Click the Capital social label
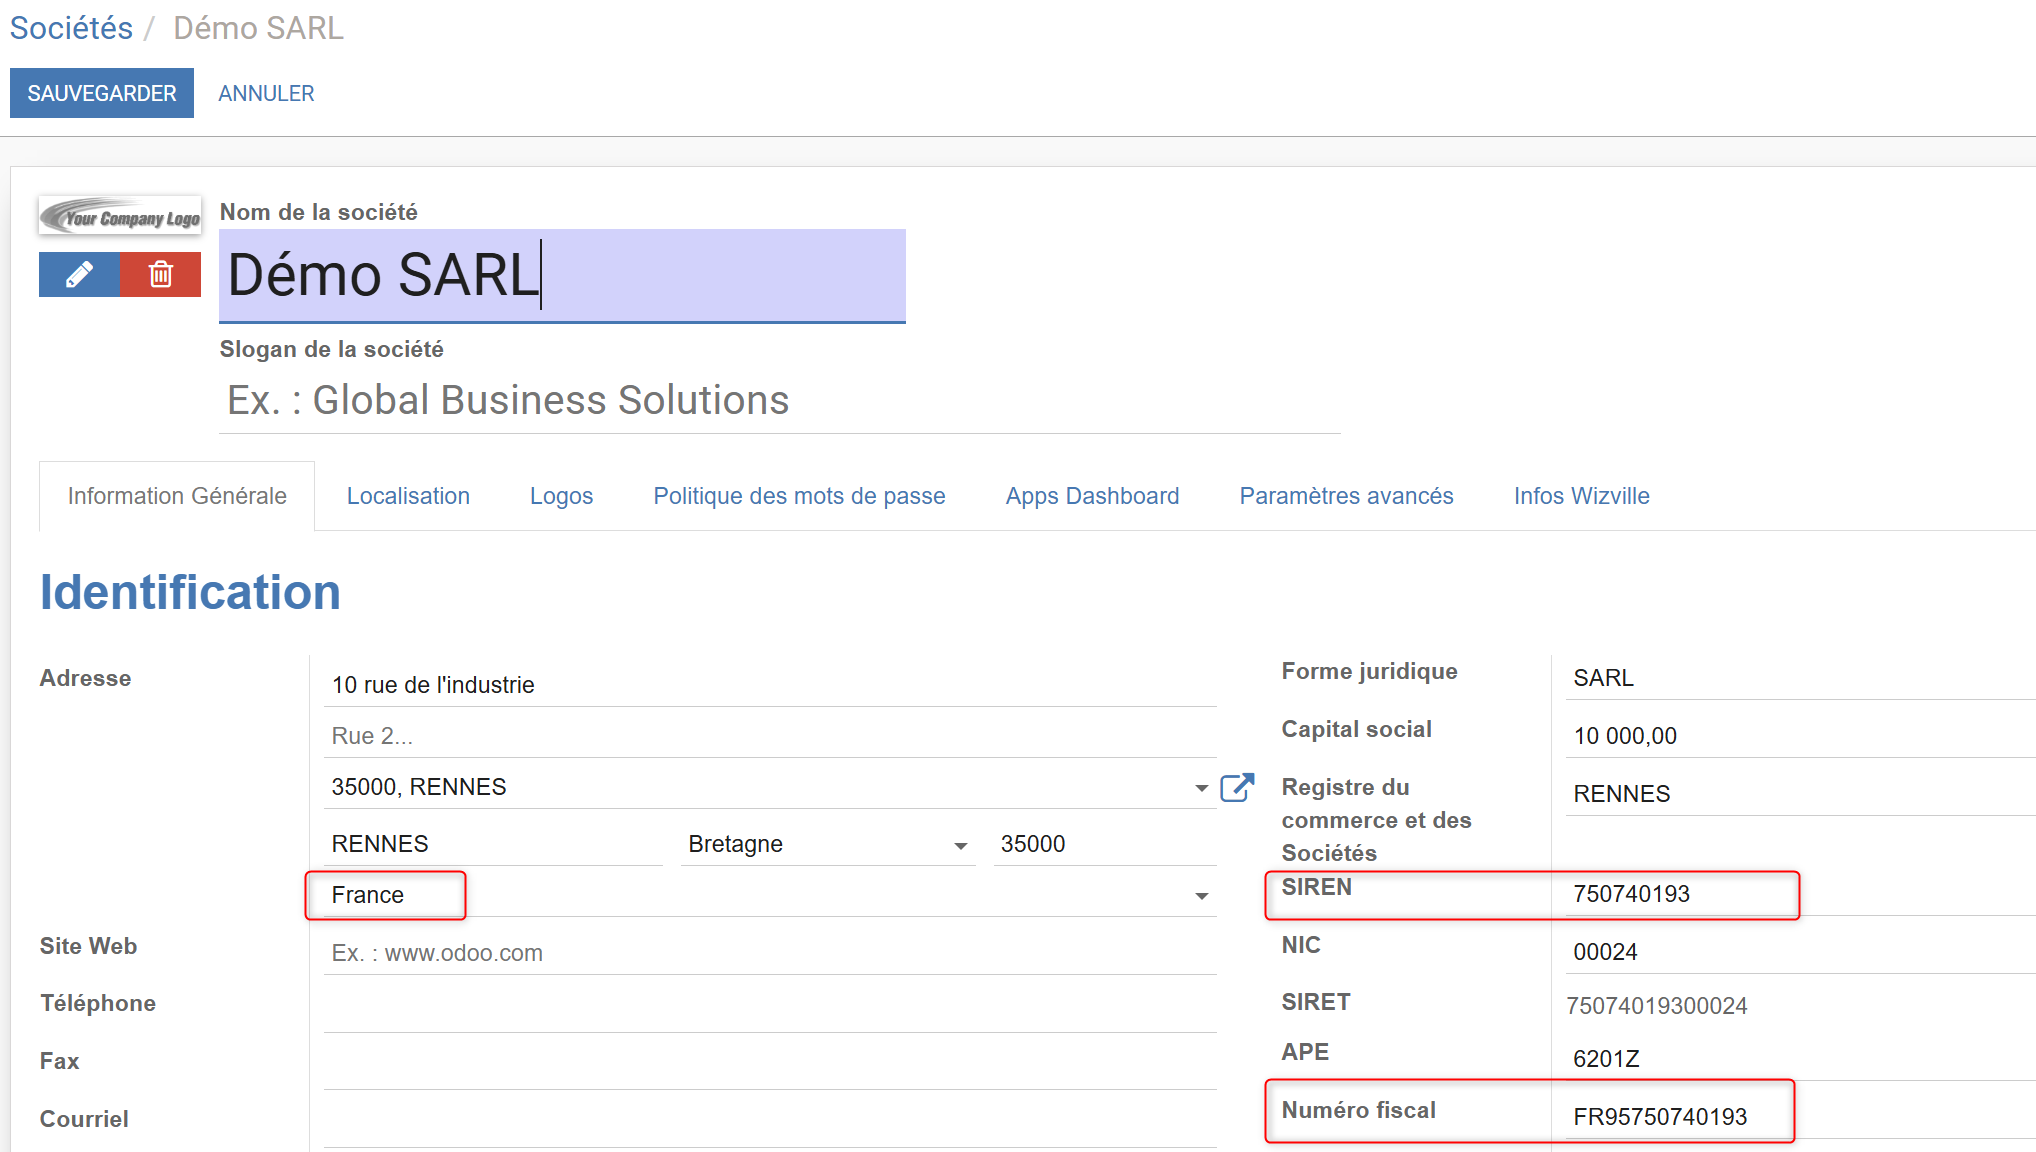The width and height of the screenshot is (2036, 1152). 1356,729
